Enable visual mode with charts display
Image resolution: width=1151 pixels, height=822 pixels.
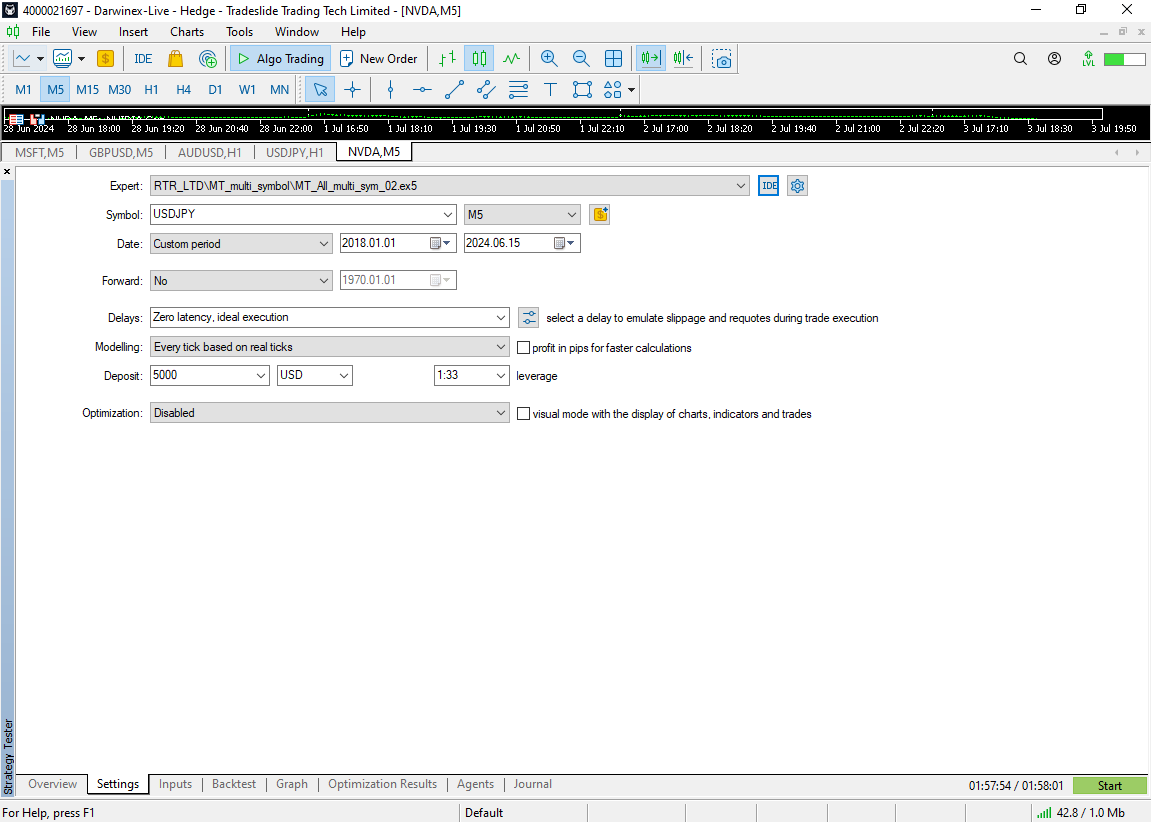tap(523, 414)
